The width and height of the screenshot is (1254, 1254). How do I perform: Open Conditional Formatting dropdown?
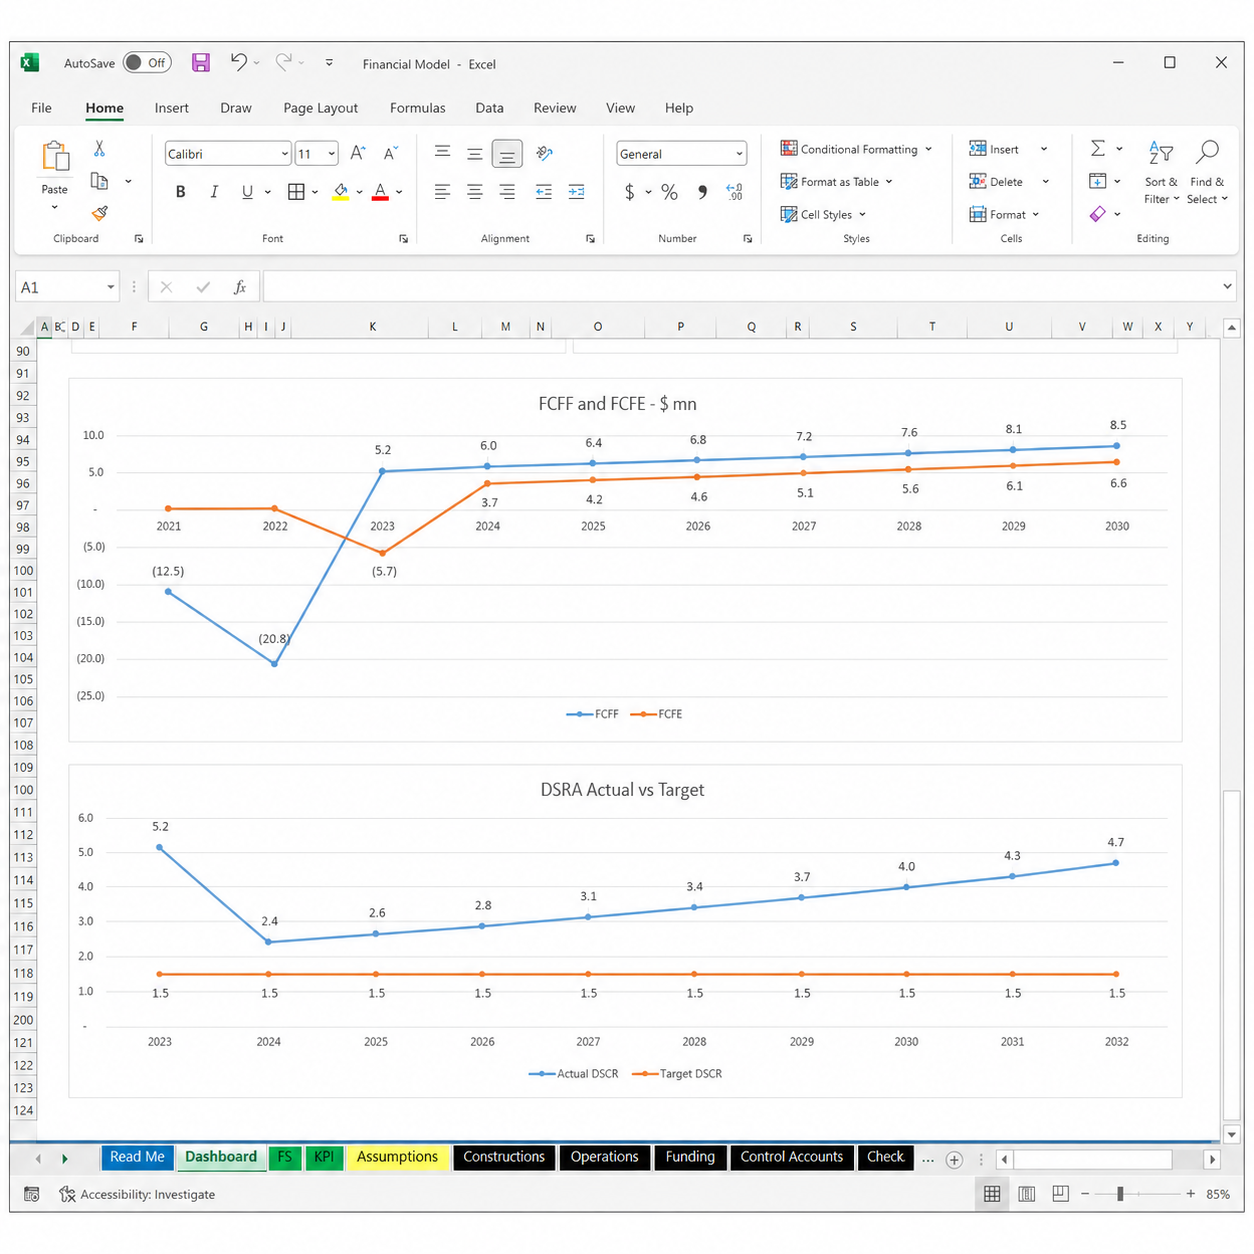(857, 149)
